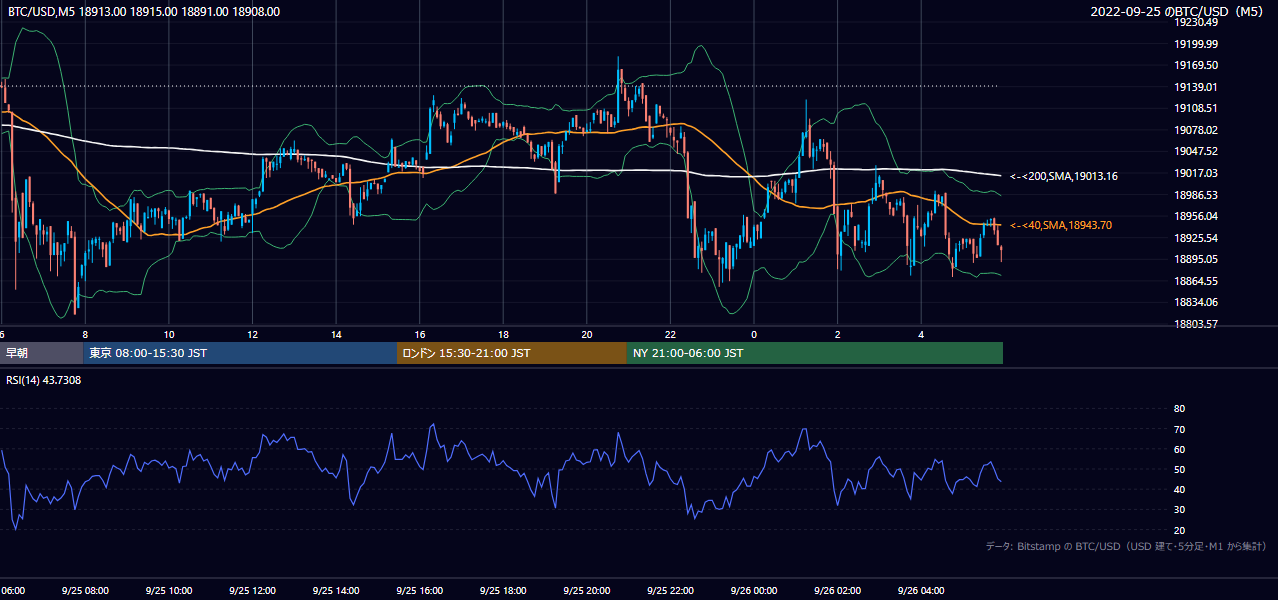Click the 9/25 08:00 time axis label
The width and height of the screenshot is (1278, 600).
coord(85,591)
